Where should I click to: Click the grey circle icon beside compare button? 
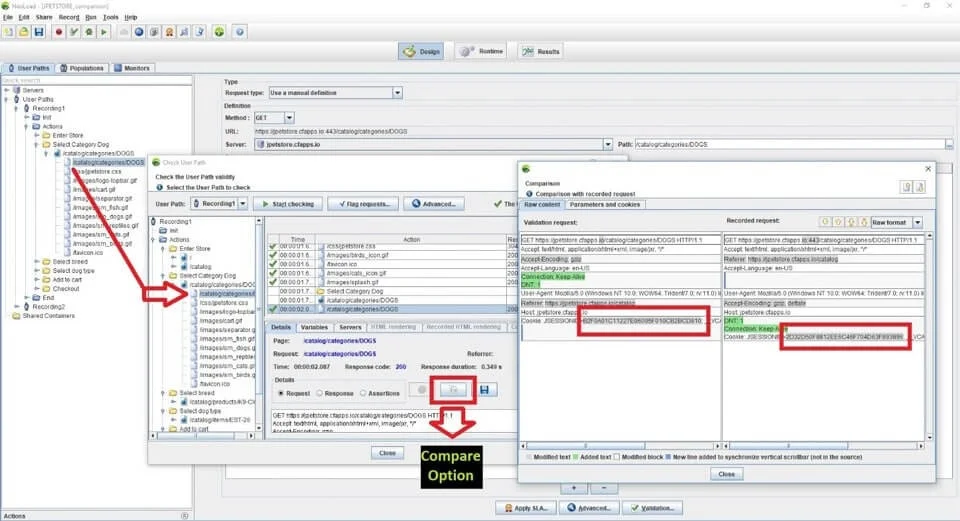[421, 389]
